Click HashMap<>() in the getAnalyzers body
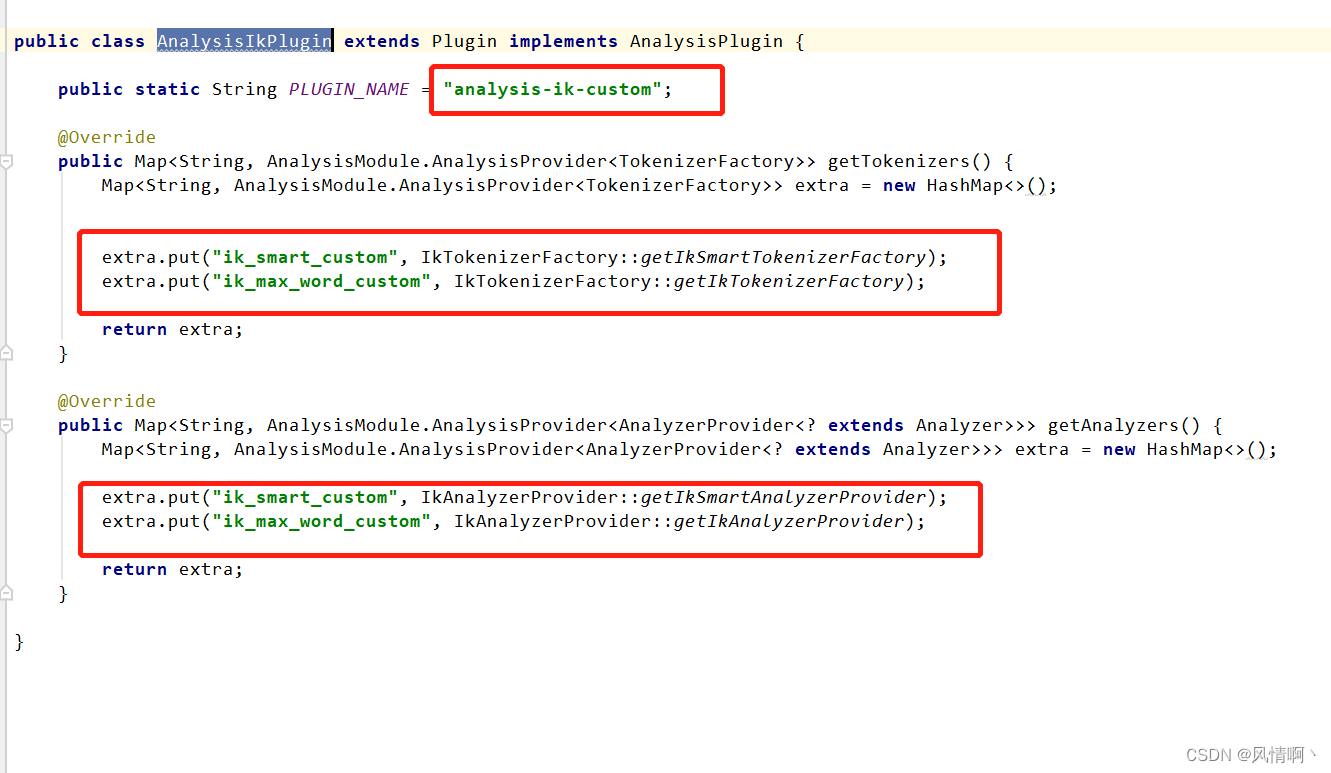This screenshot has height=773, width=1331. click(1206, 449)
